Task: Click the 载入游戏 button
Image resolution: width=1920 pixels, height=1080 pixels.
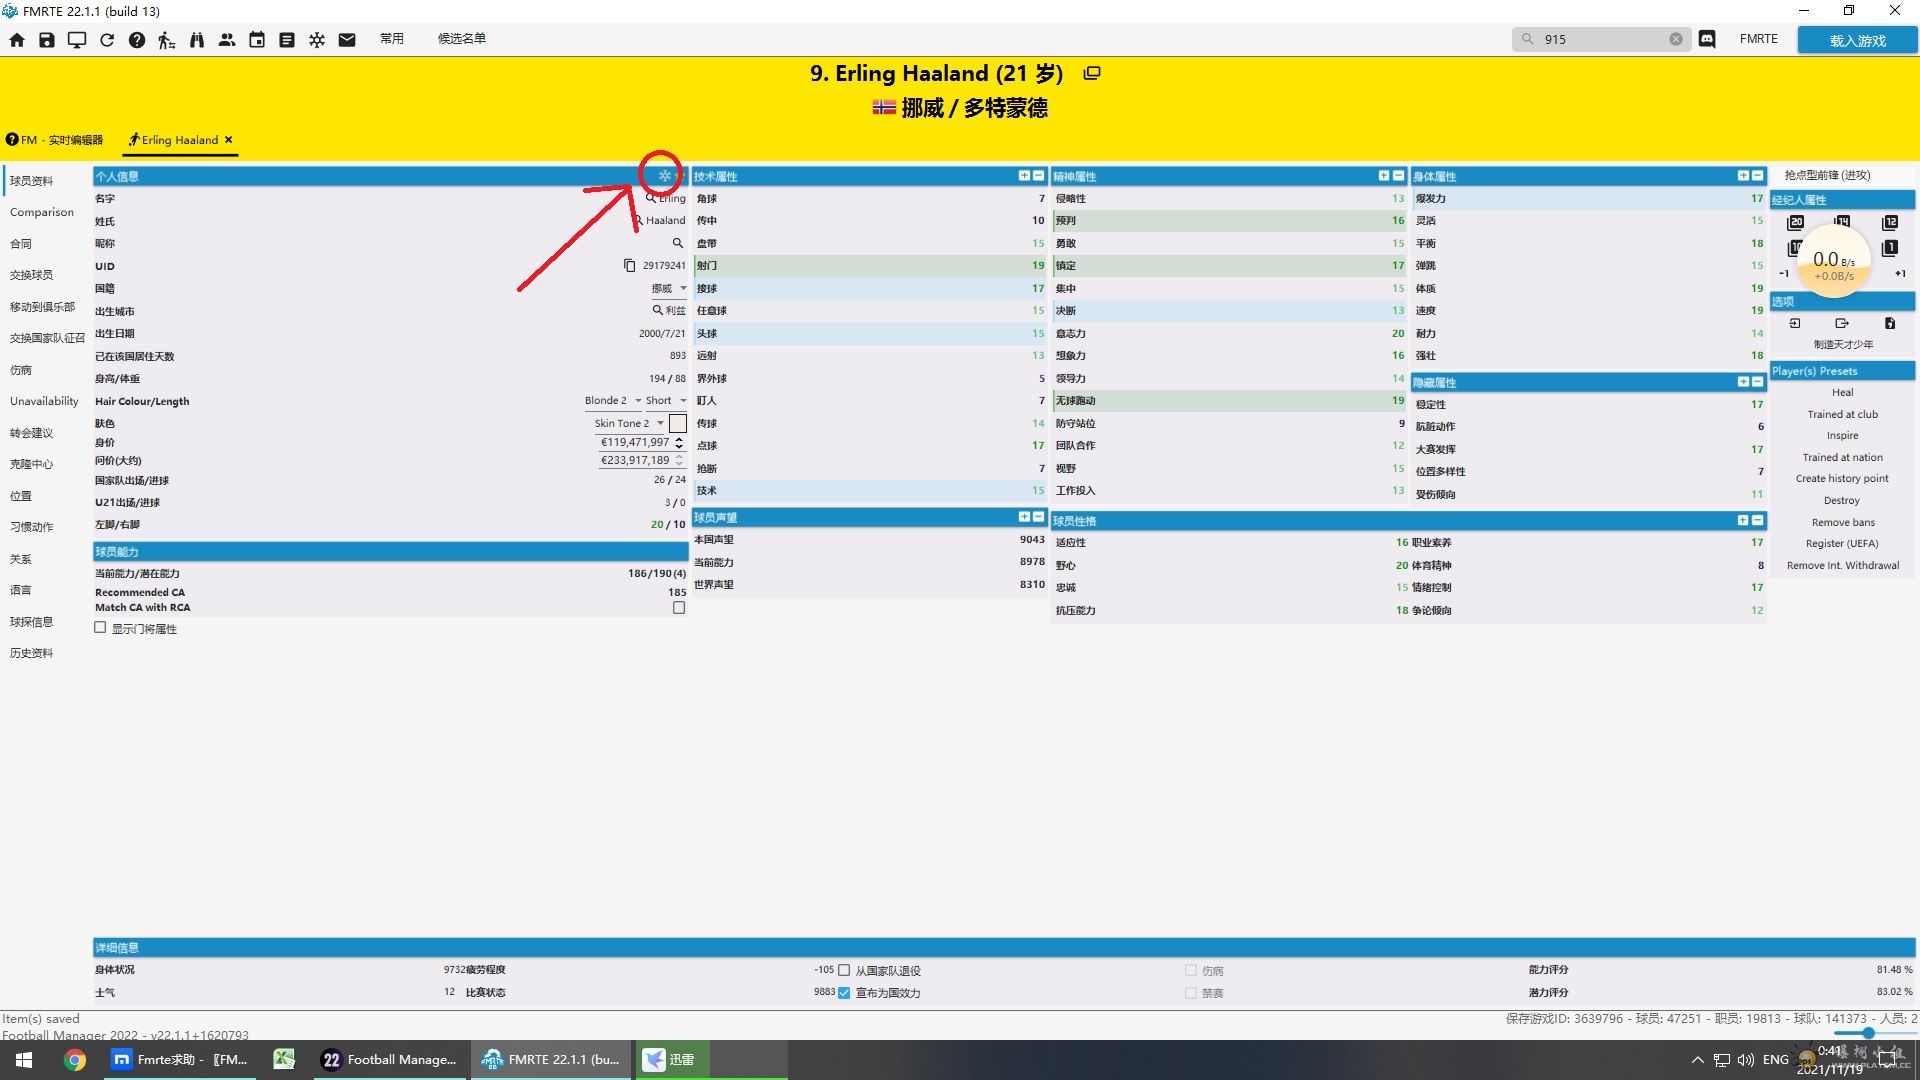Action: (x=1857, y=40)
